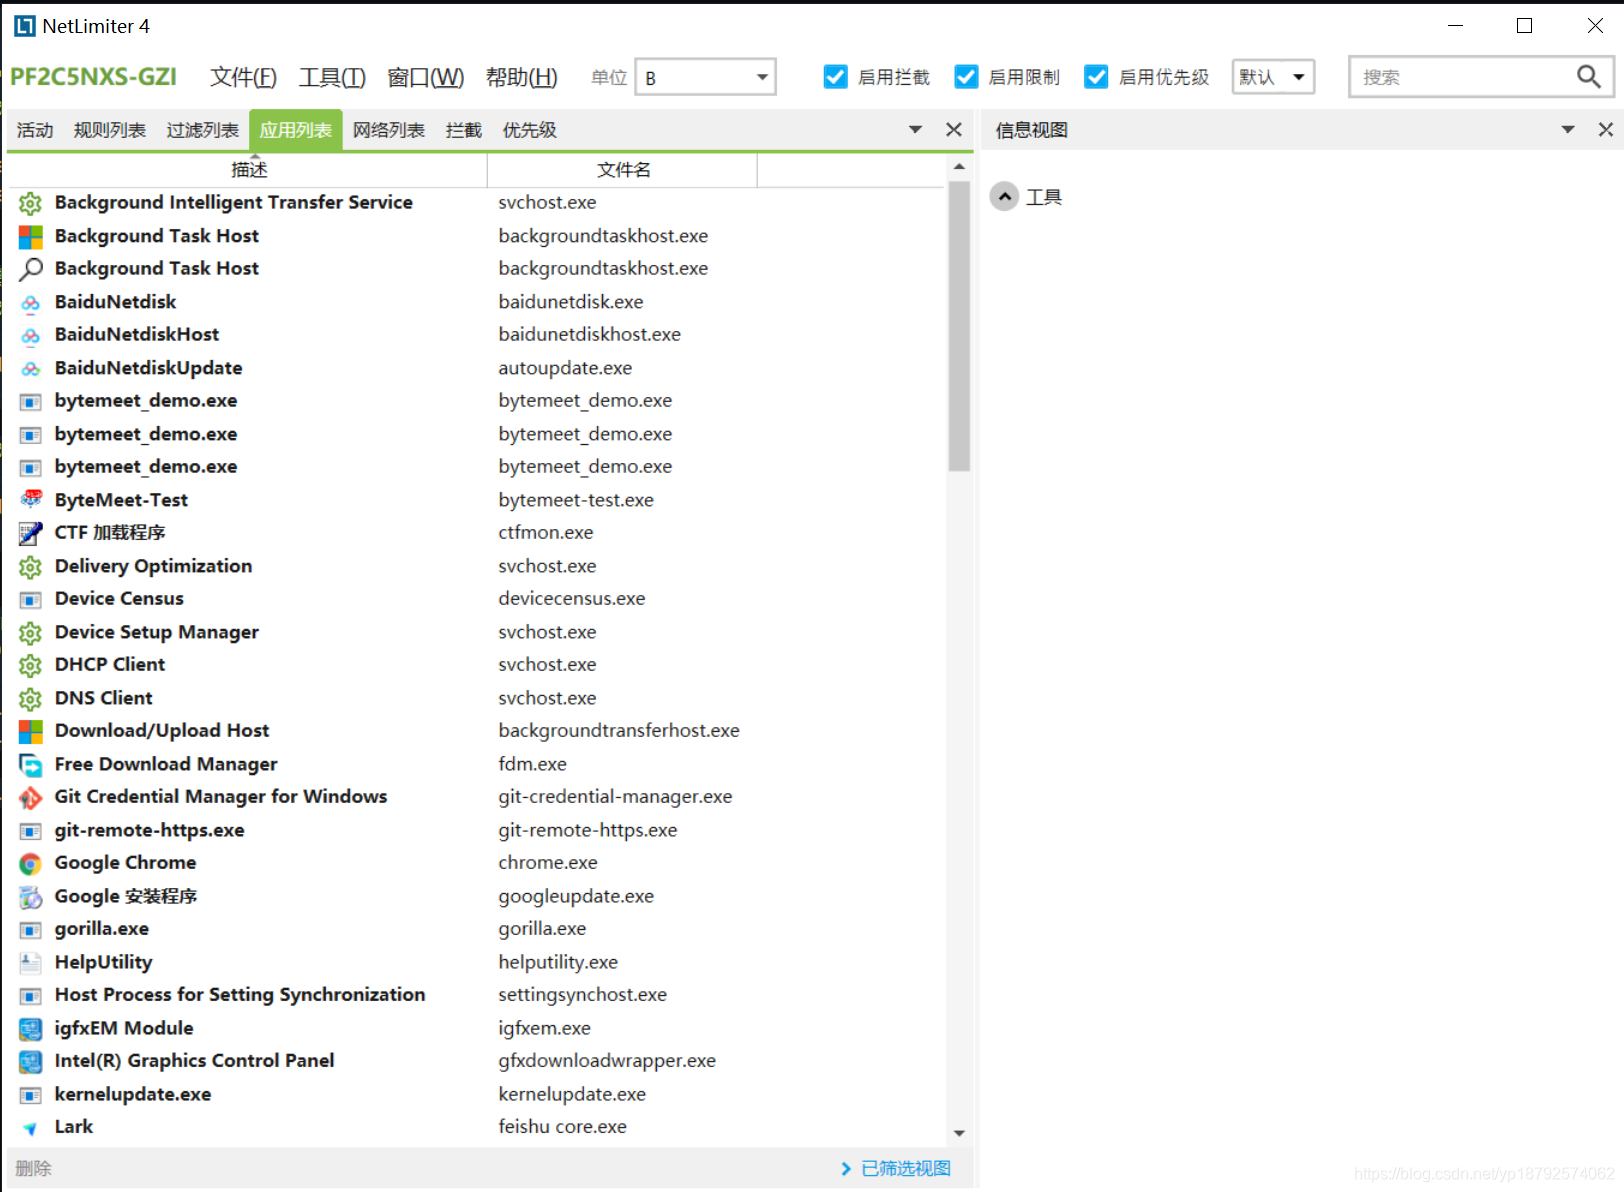Open the 文件(F) menu
Image resolution: width=1624 pixels, height=1192 pixels.
click(x=243, y=77)
